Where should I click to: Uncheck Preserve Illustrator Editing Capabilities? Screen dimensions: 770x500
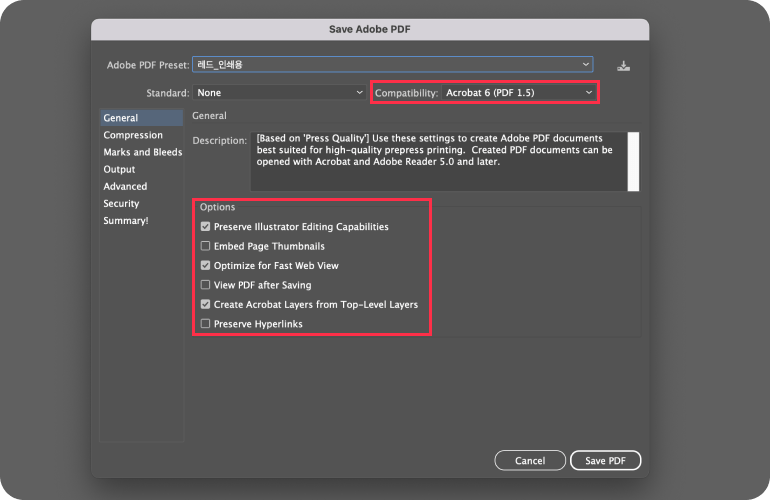tap(206, 227)
